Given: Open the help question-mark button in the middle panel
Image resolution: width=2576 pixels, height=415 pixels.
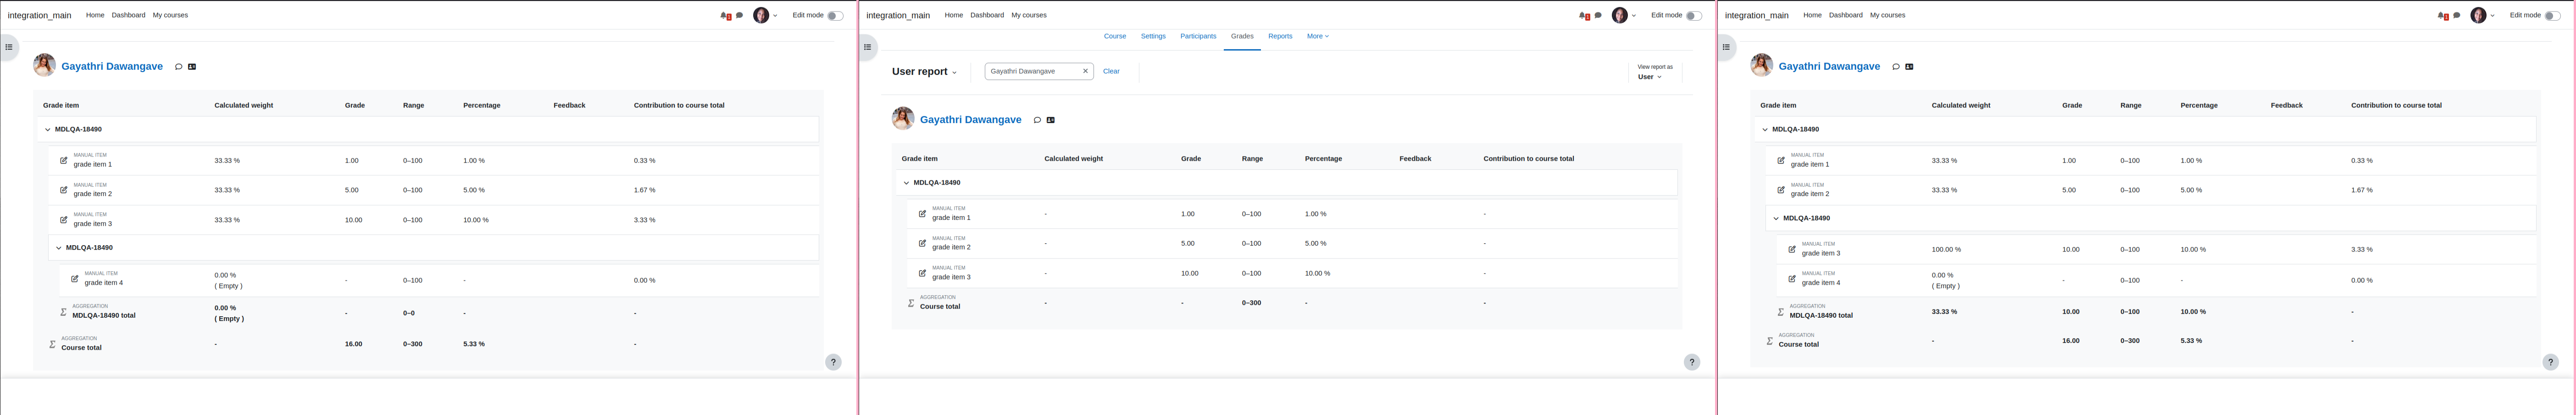Looking at the screenshot, I should (1692, 362).
